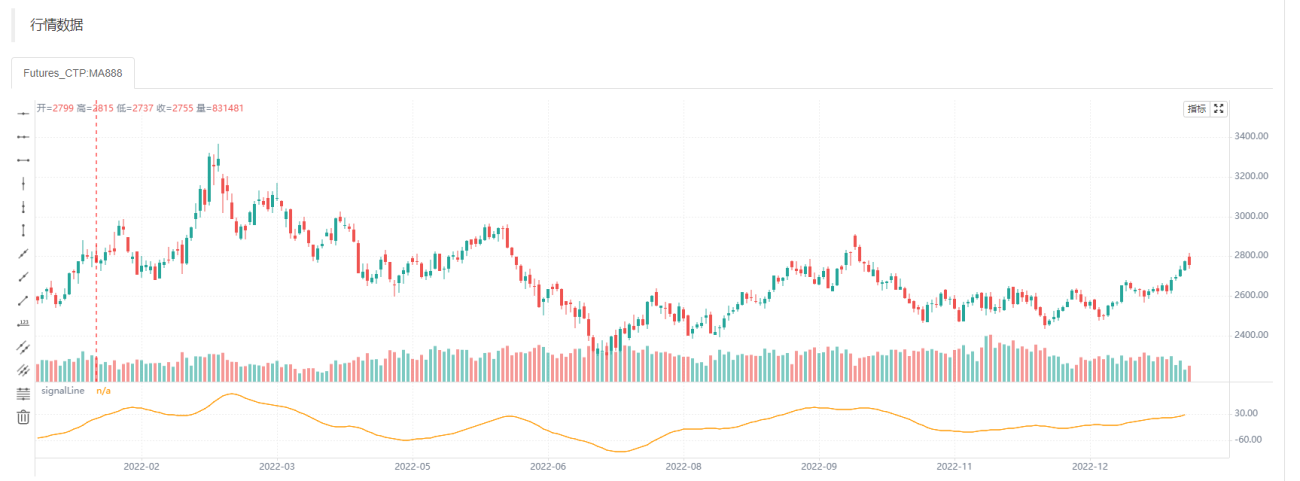Click the 开=2799 open price readout

point(55,108)
